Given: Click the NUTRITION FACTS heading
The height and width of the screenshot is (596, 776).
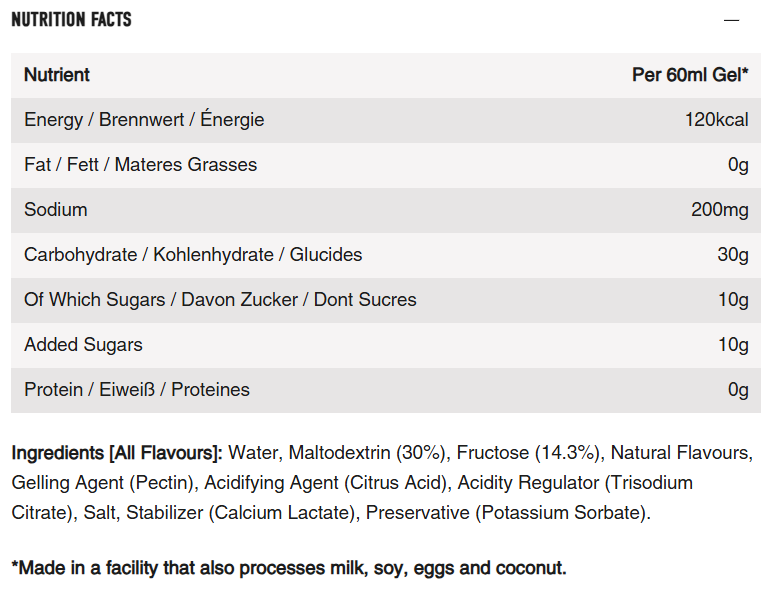Looking at the screenshot, I should [71, 20].
